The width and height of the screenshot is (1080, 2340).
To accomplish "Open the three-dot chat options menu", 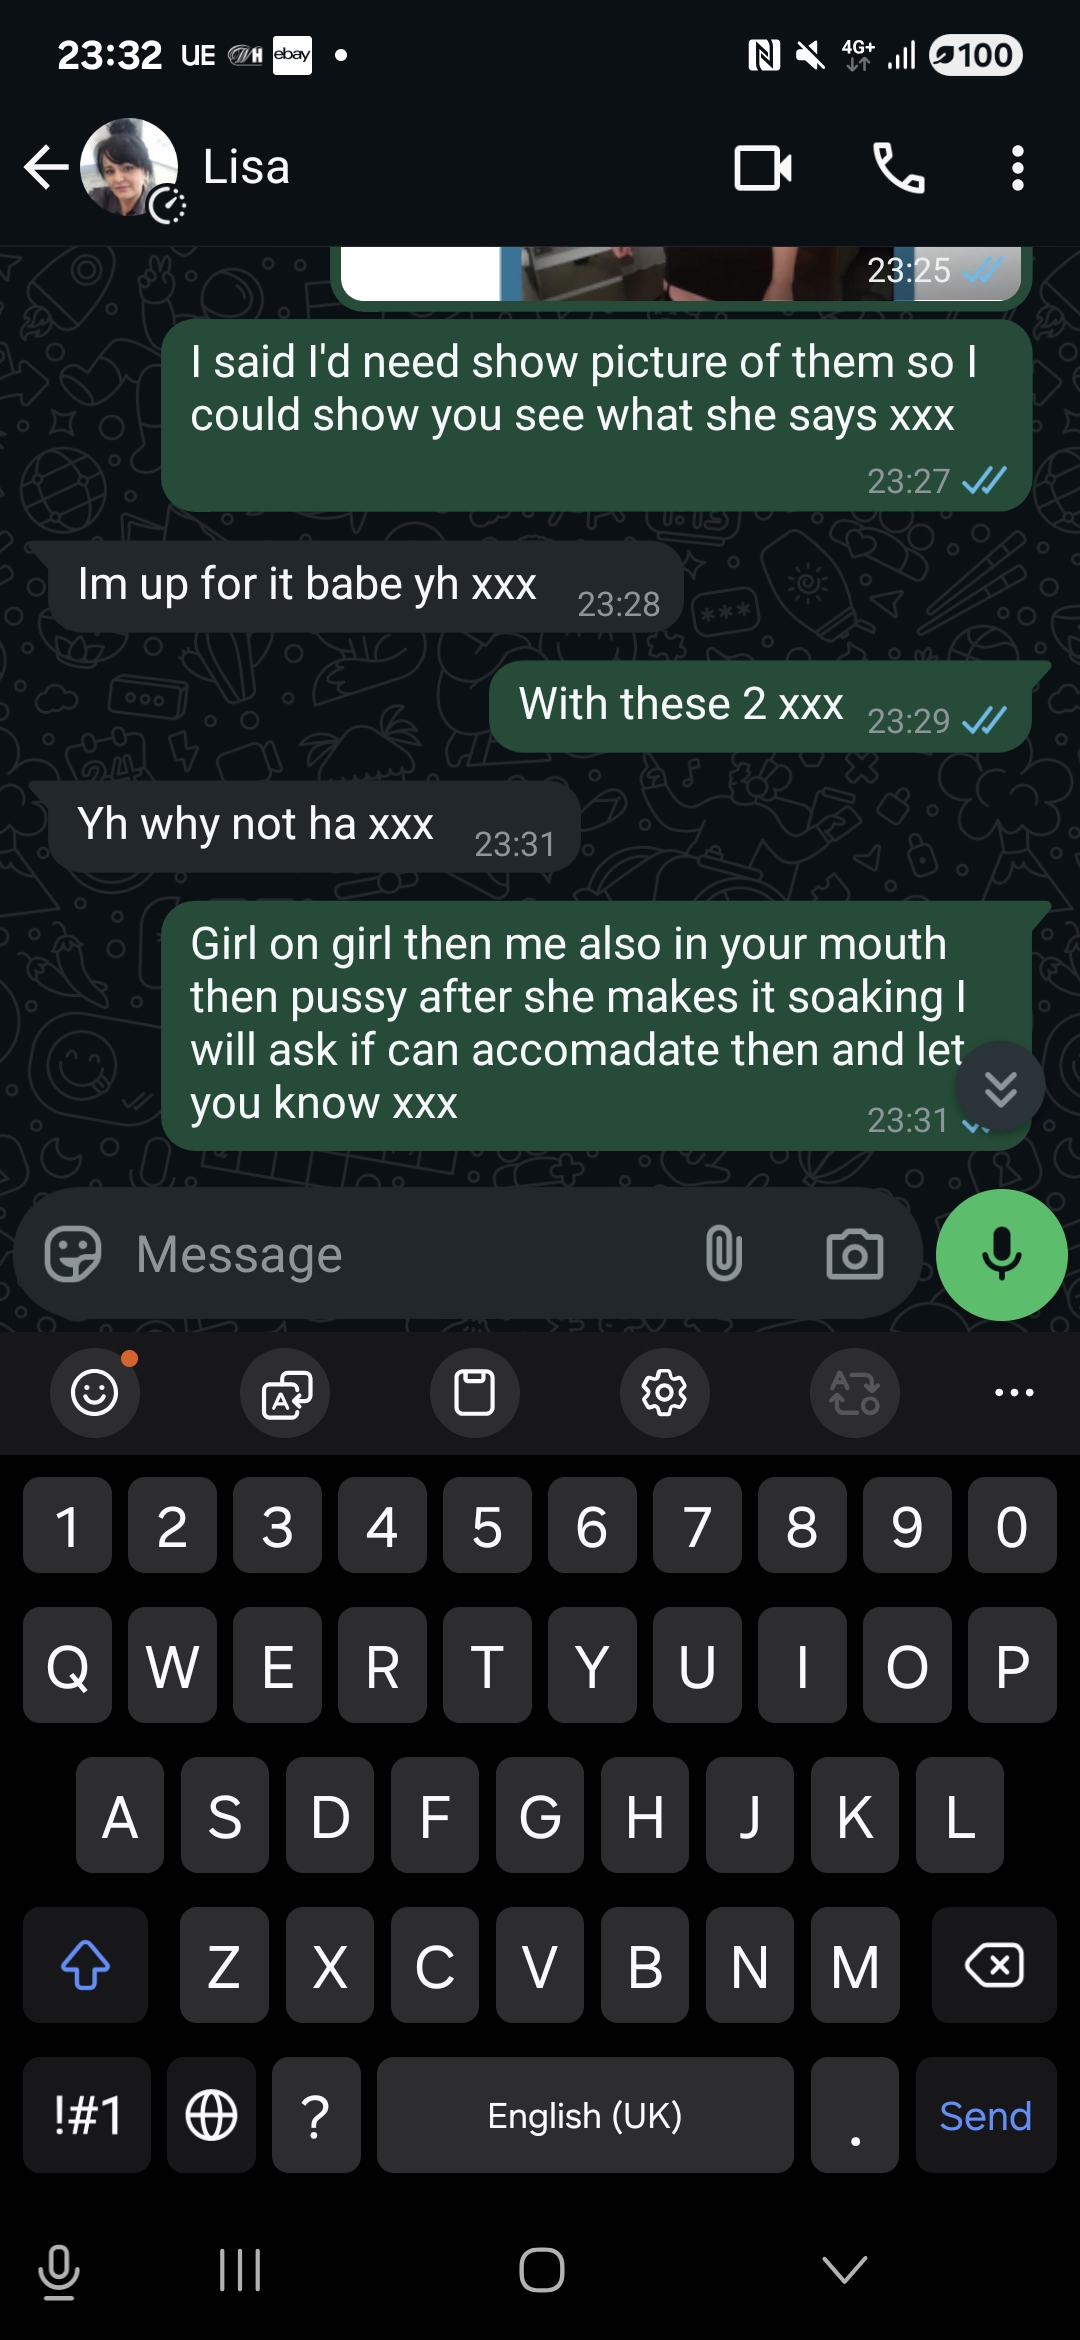I will pos(1017,168).
